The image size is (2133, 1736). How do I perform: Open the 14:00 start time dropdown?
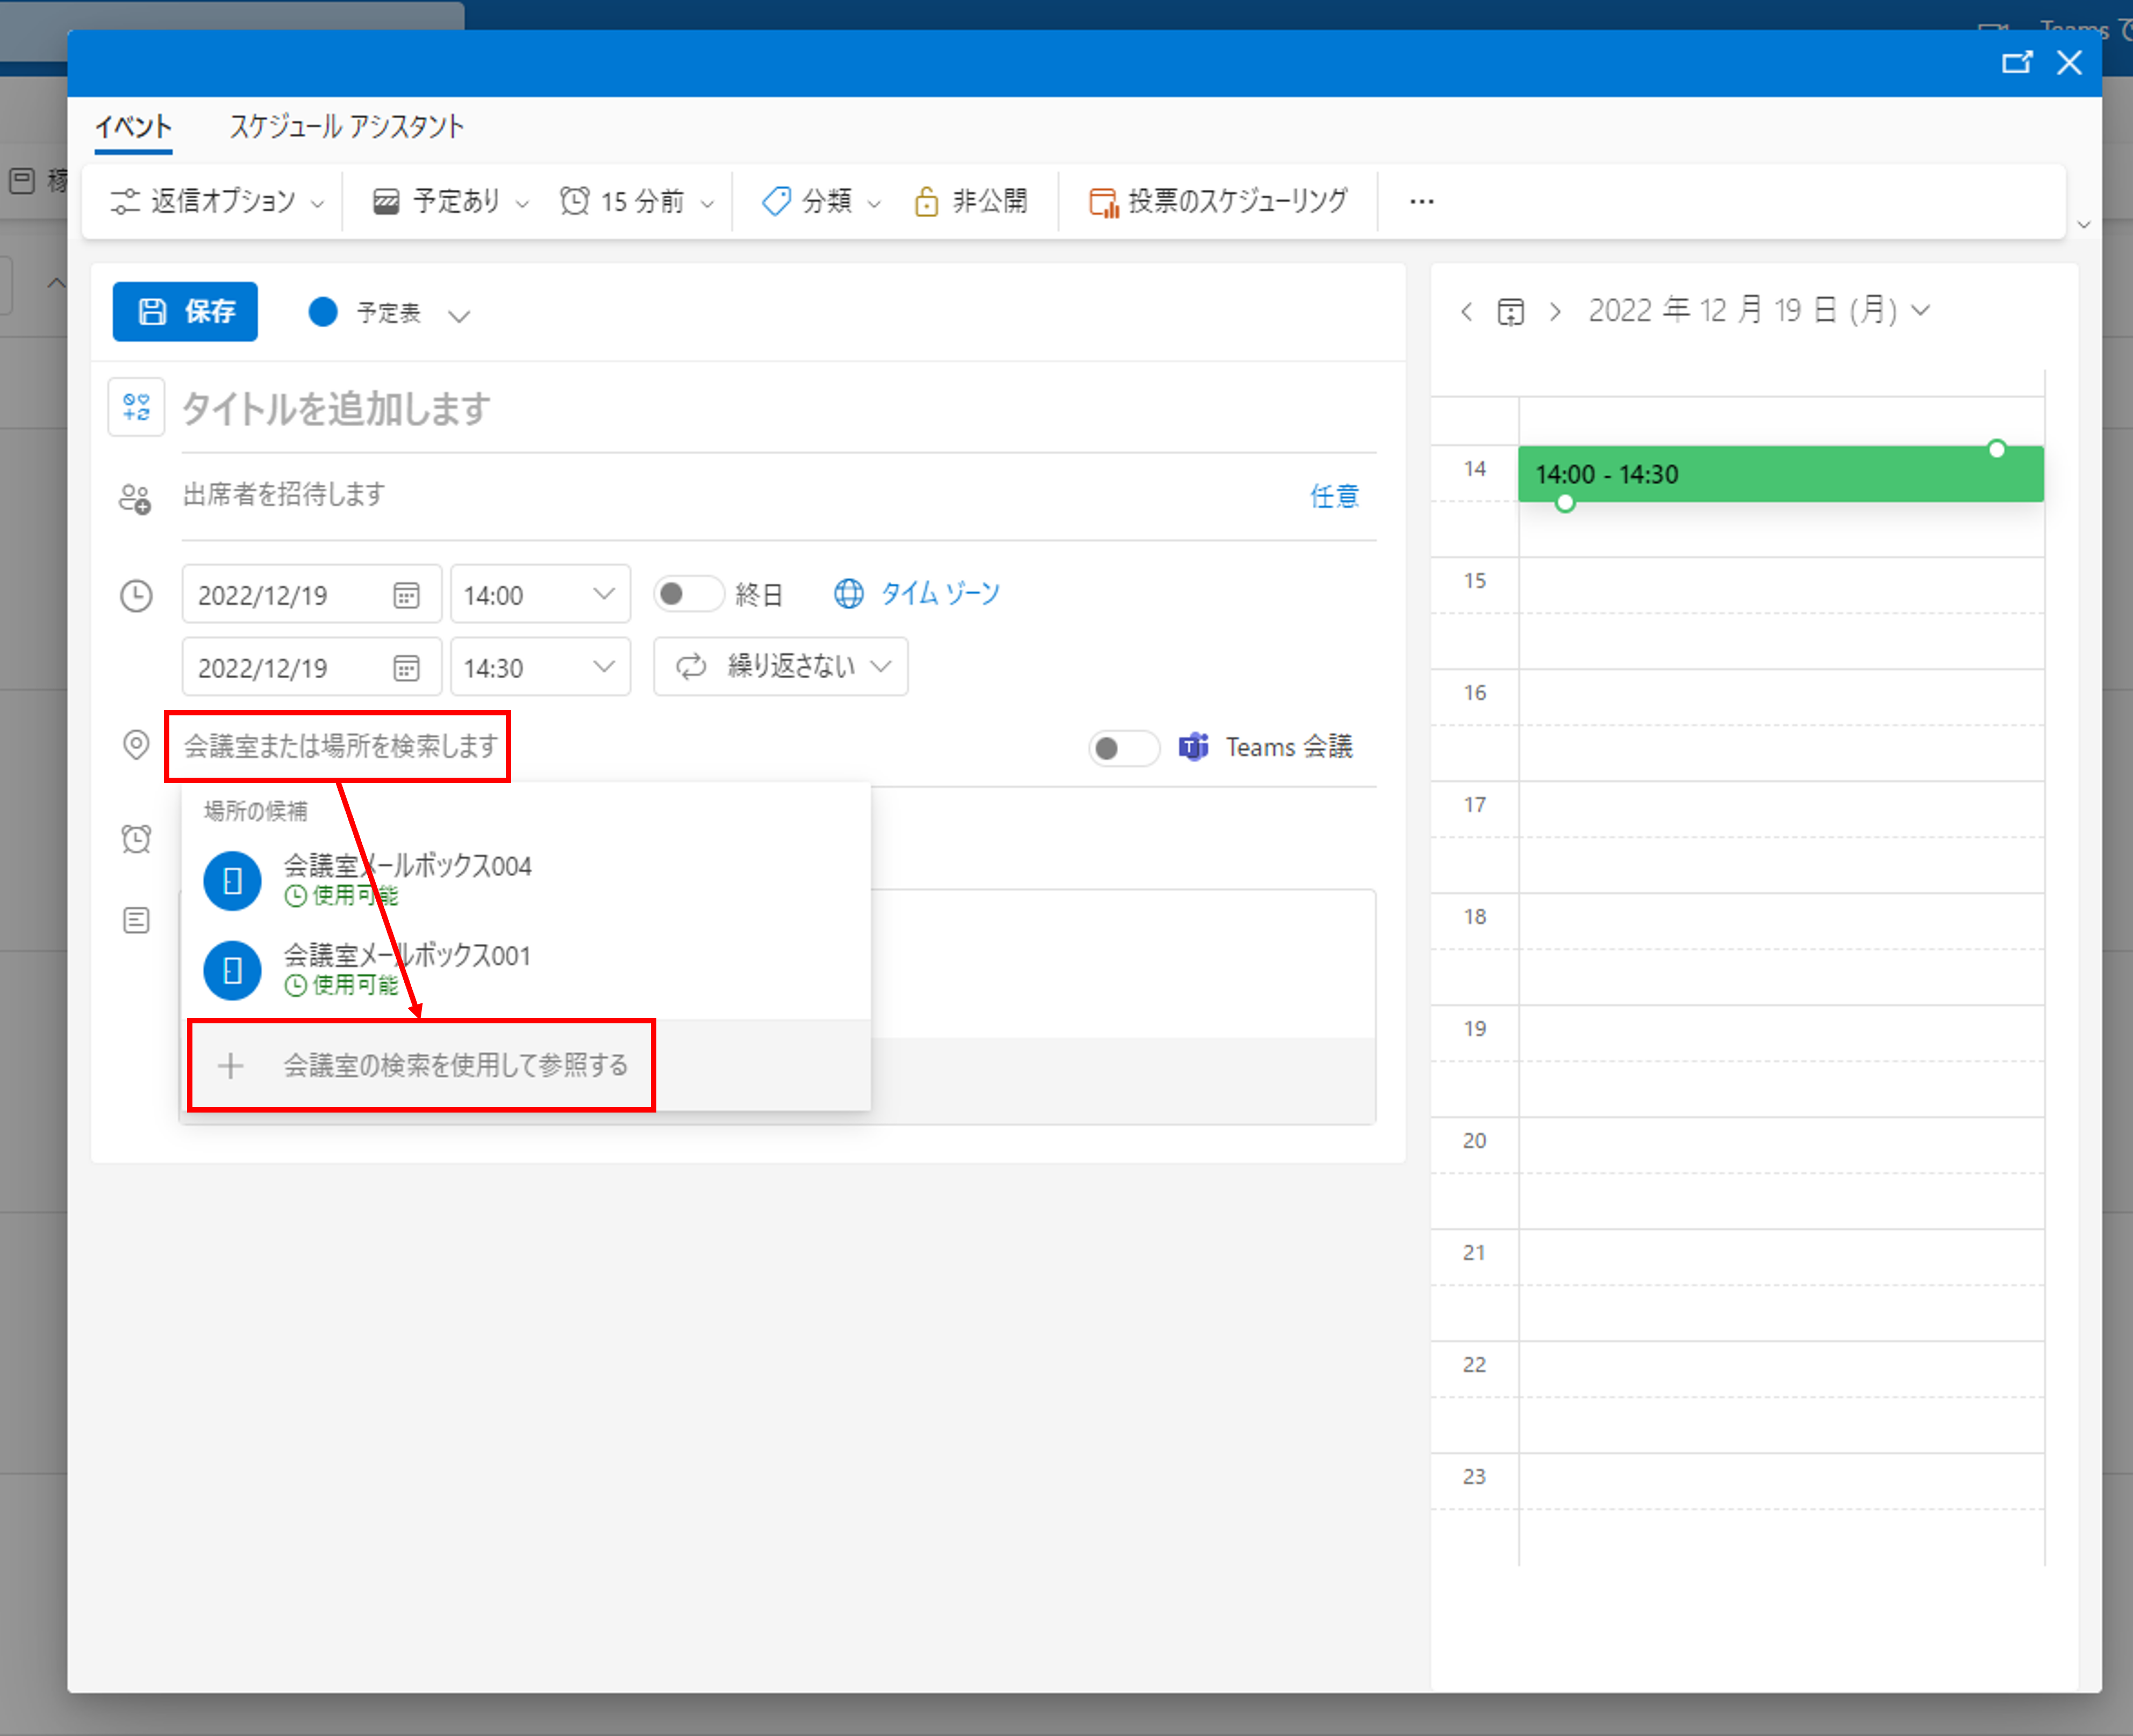540,595
